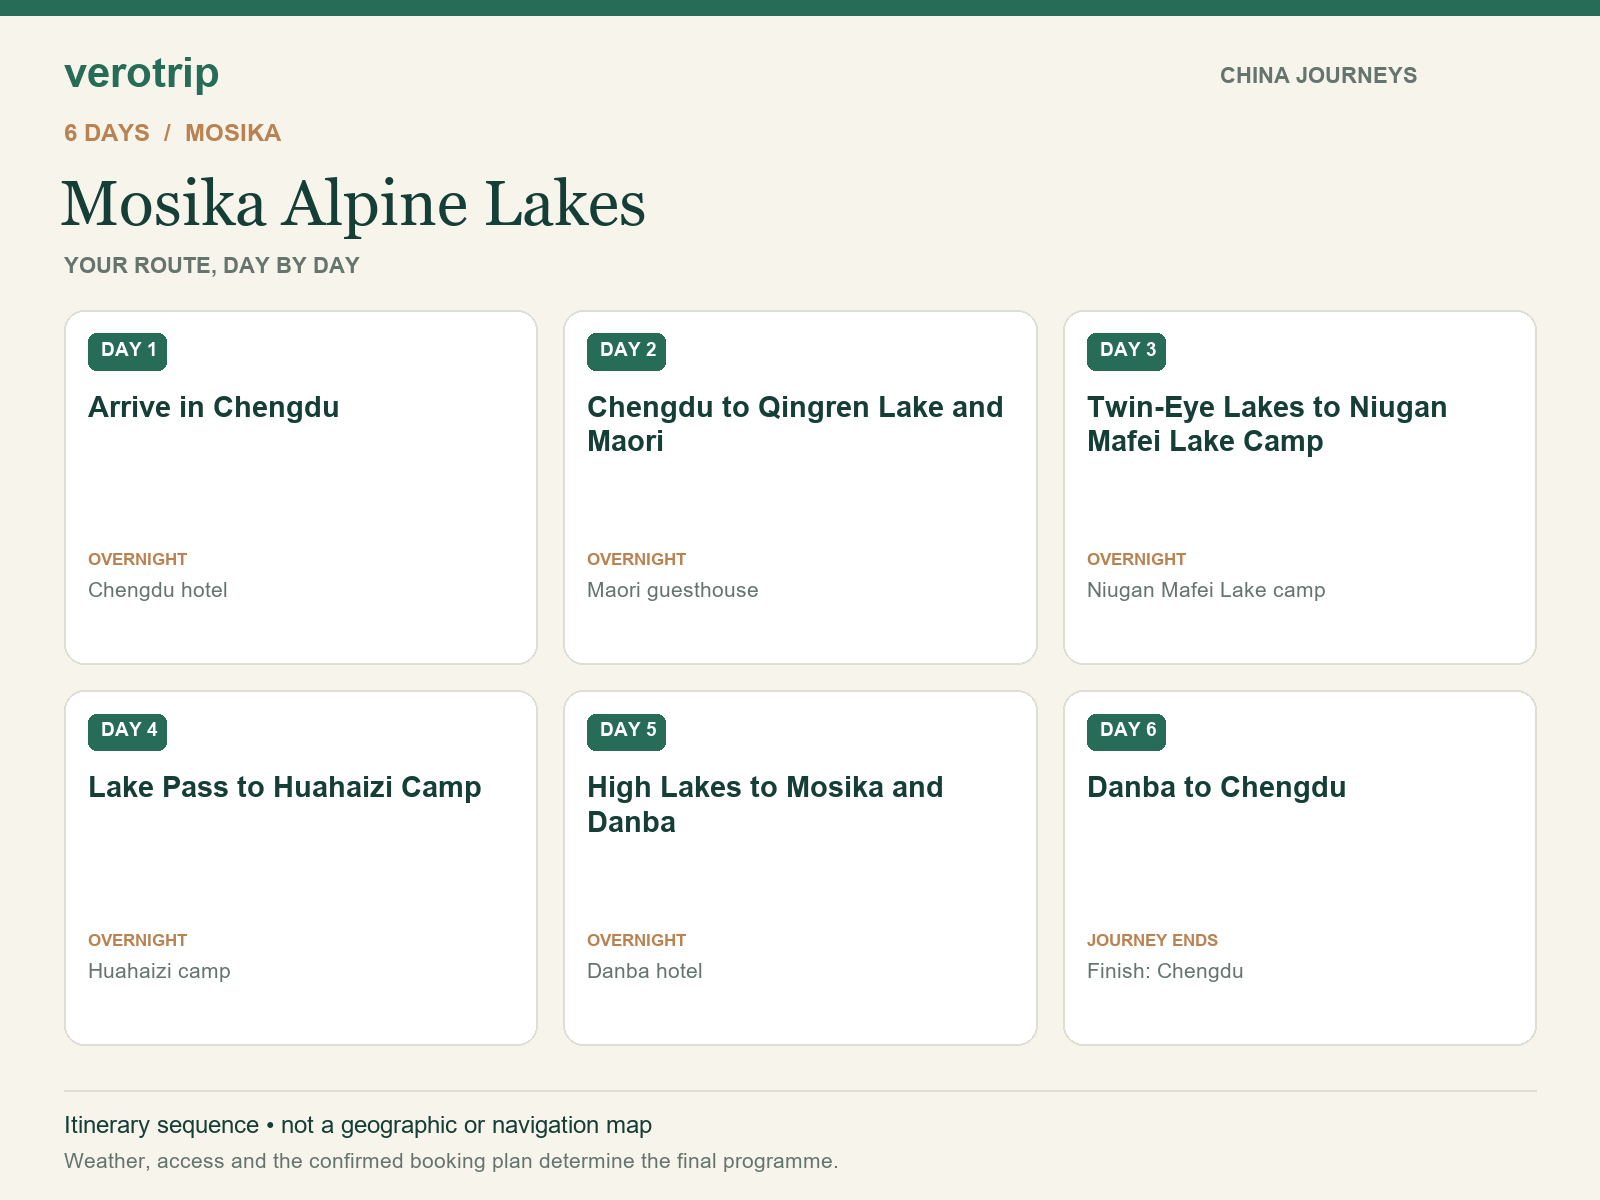Select the "YOUR ROUTE, DAY BY DAY" subheading
The height and width of the screenshot is (1200, 1600).
[212, 266]
